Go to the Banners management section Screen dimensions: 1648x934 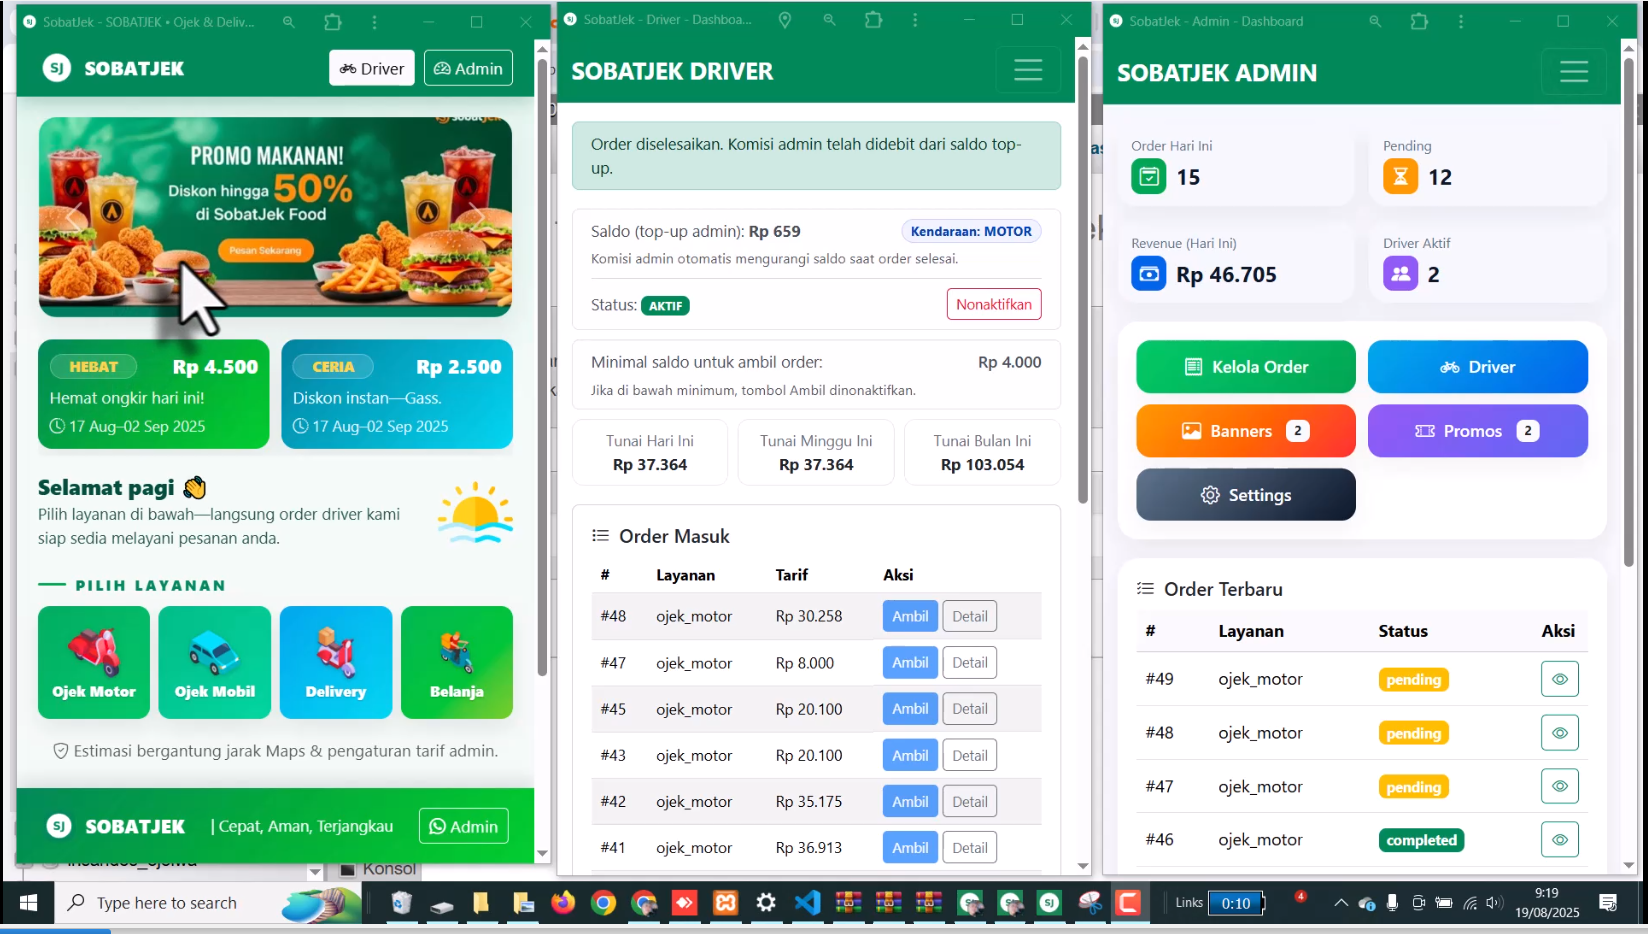point(1245,431)
